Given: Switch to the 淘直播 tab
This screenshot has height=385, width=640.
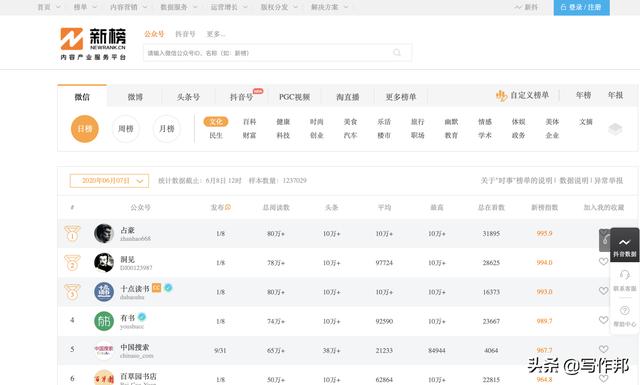Looking at the screenshot, I should (x=347, y=97).
